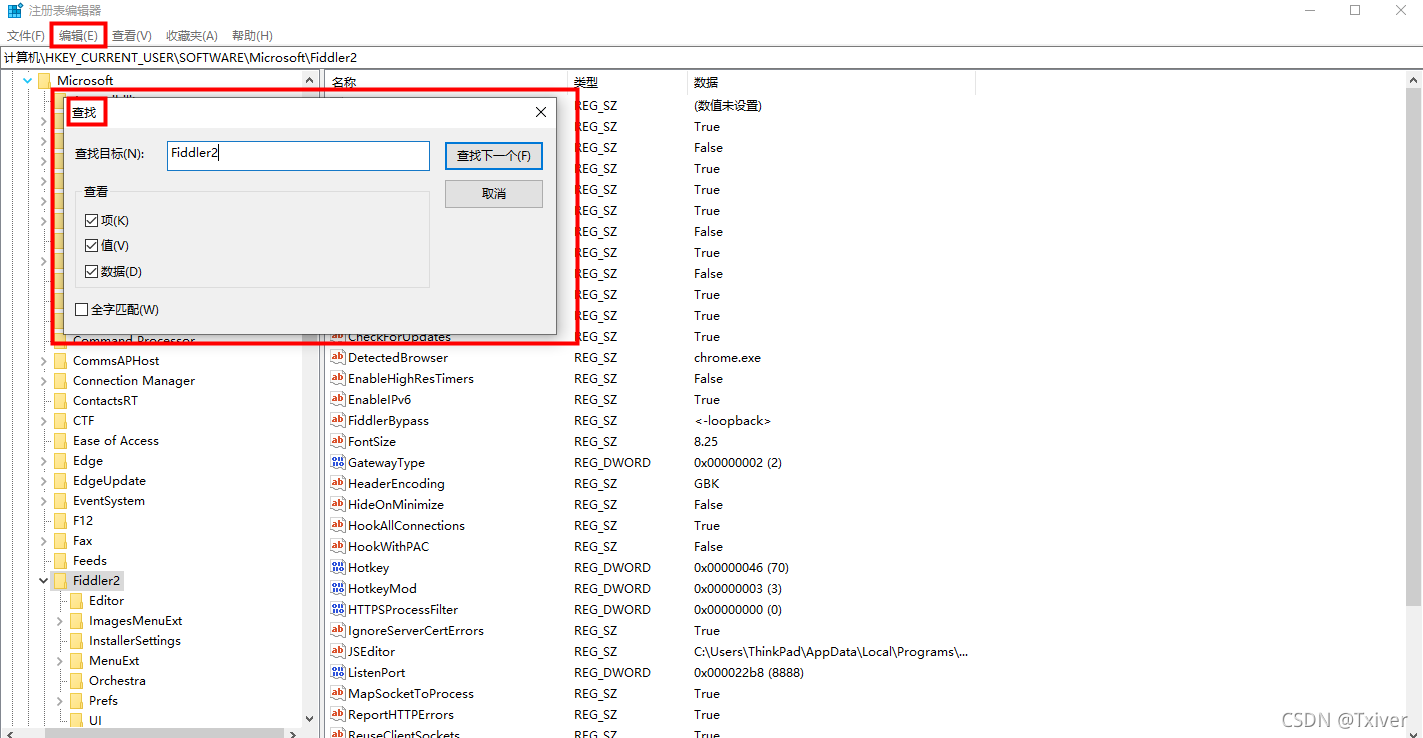The height and width of the screenshot is (738, 1423).
Task: Click the Registry Editor app icon in title bar
Action: pos(15,10)
